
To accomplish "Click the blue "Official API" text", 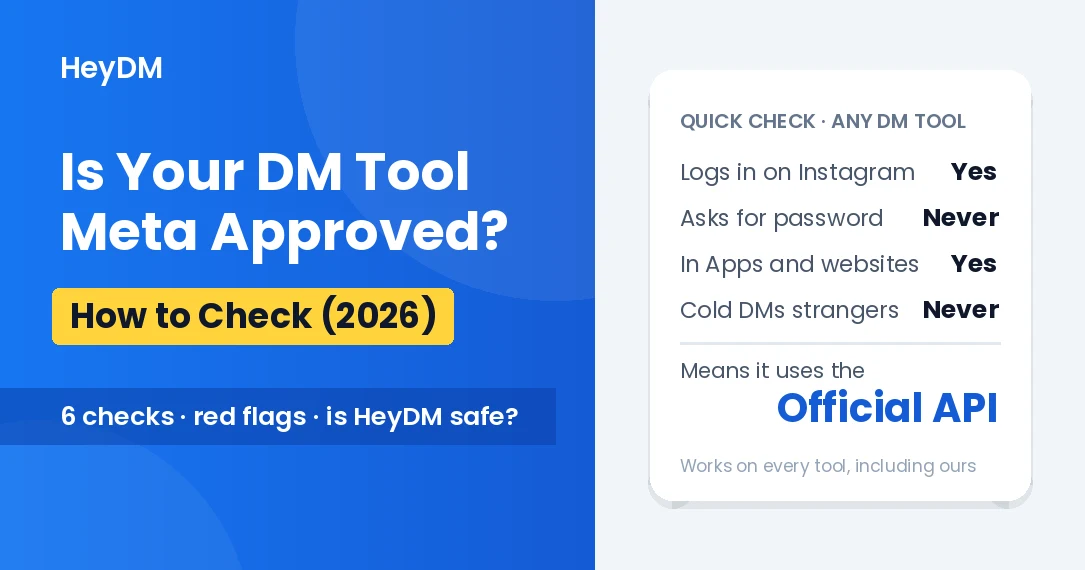I will pyautogui.click(x=887, y=407).
